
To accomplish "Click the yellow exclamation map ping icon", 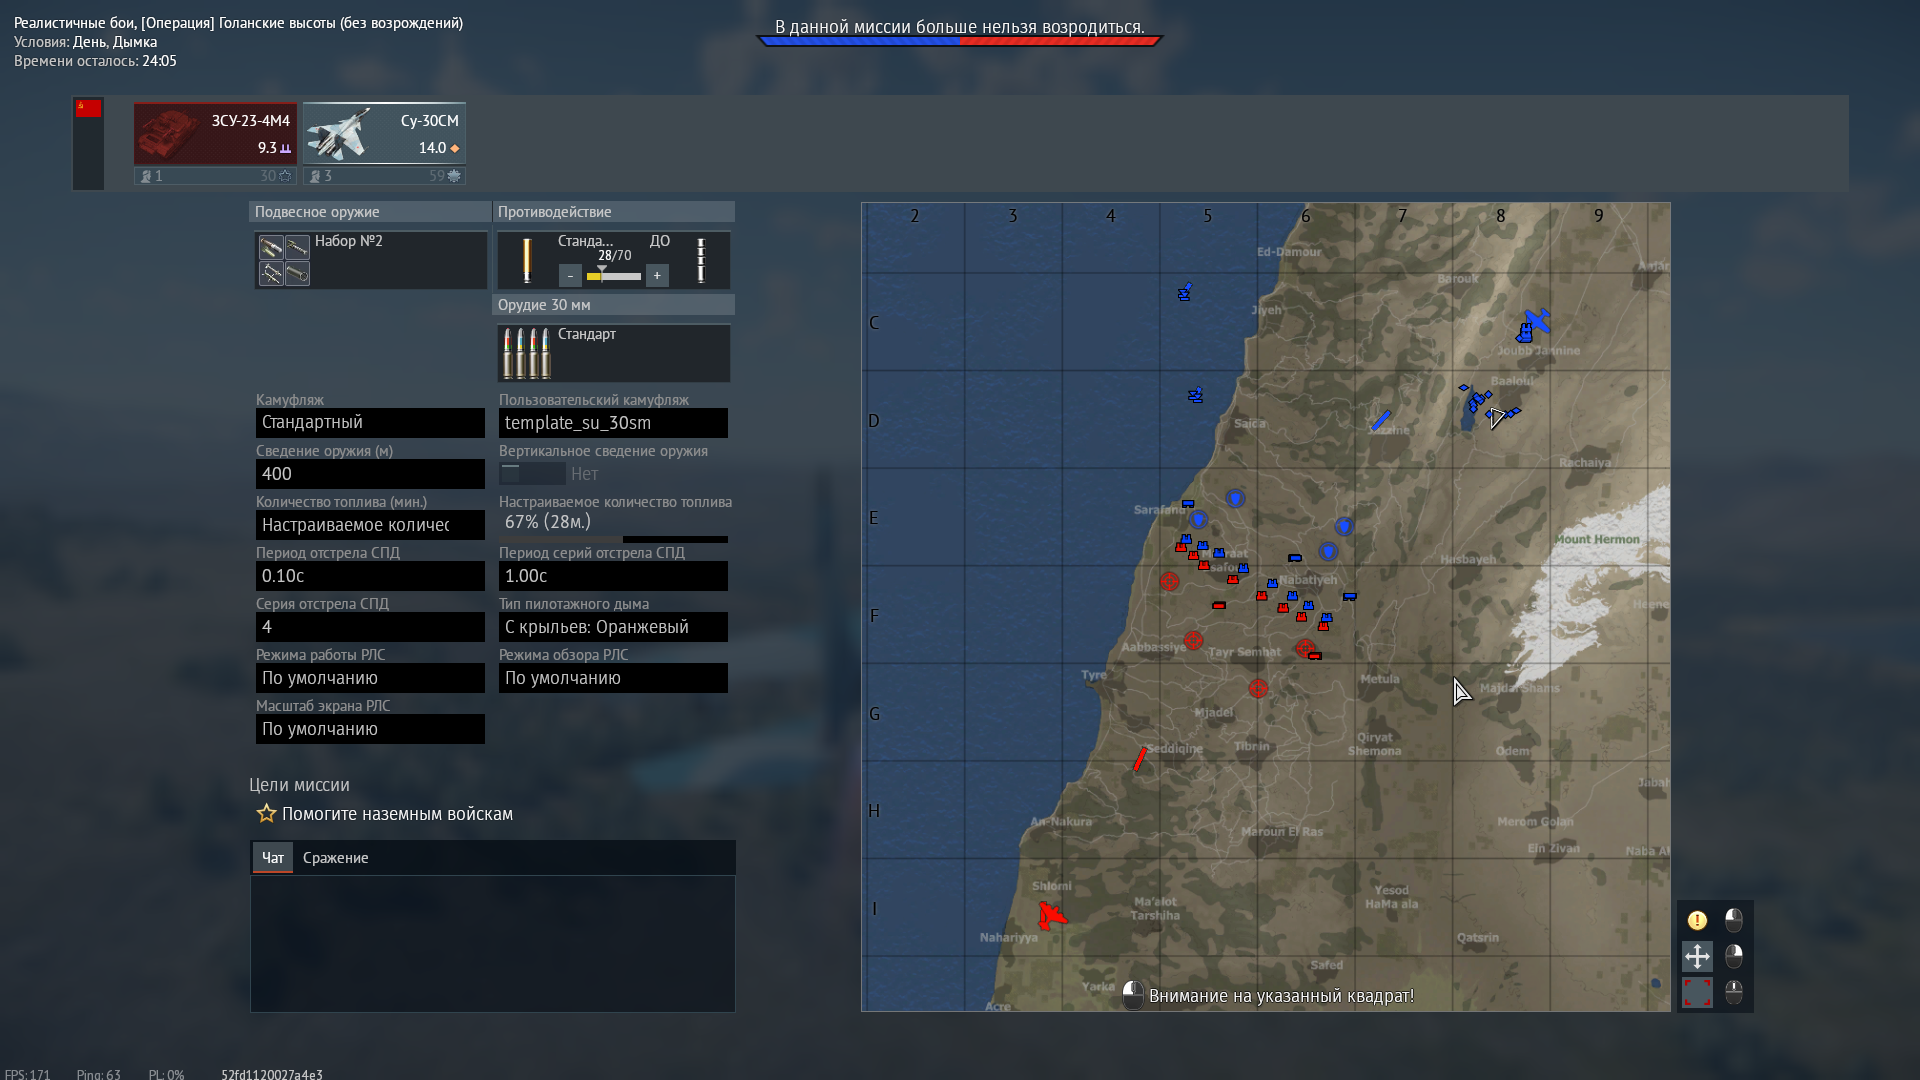I will click(x=1697, y=920).
